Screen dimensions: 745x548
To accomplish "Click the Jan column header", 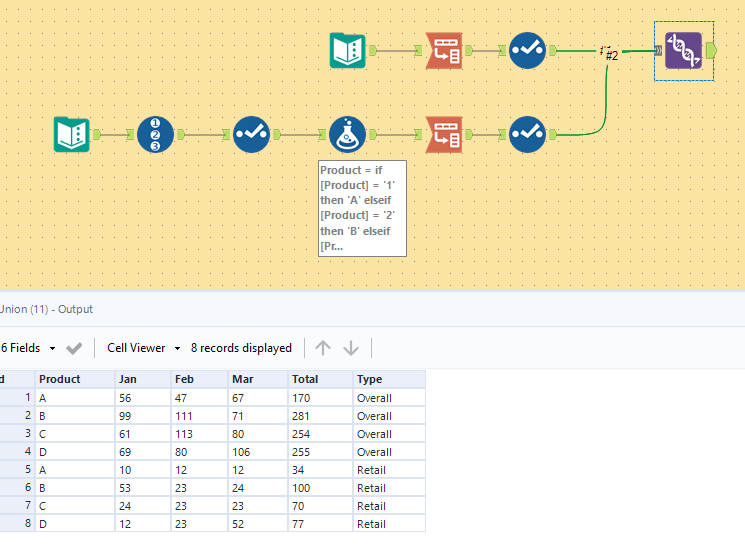I will coord(143,379).
